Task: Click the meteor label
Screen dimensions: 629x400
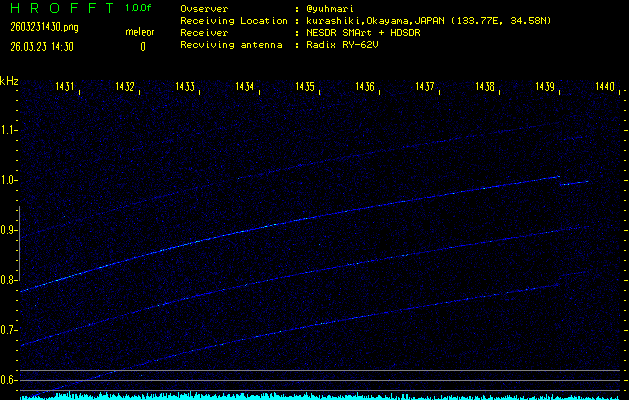Action: (x=140, y=32)
